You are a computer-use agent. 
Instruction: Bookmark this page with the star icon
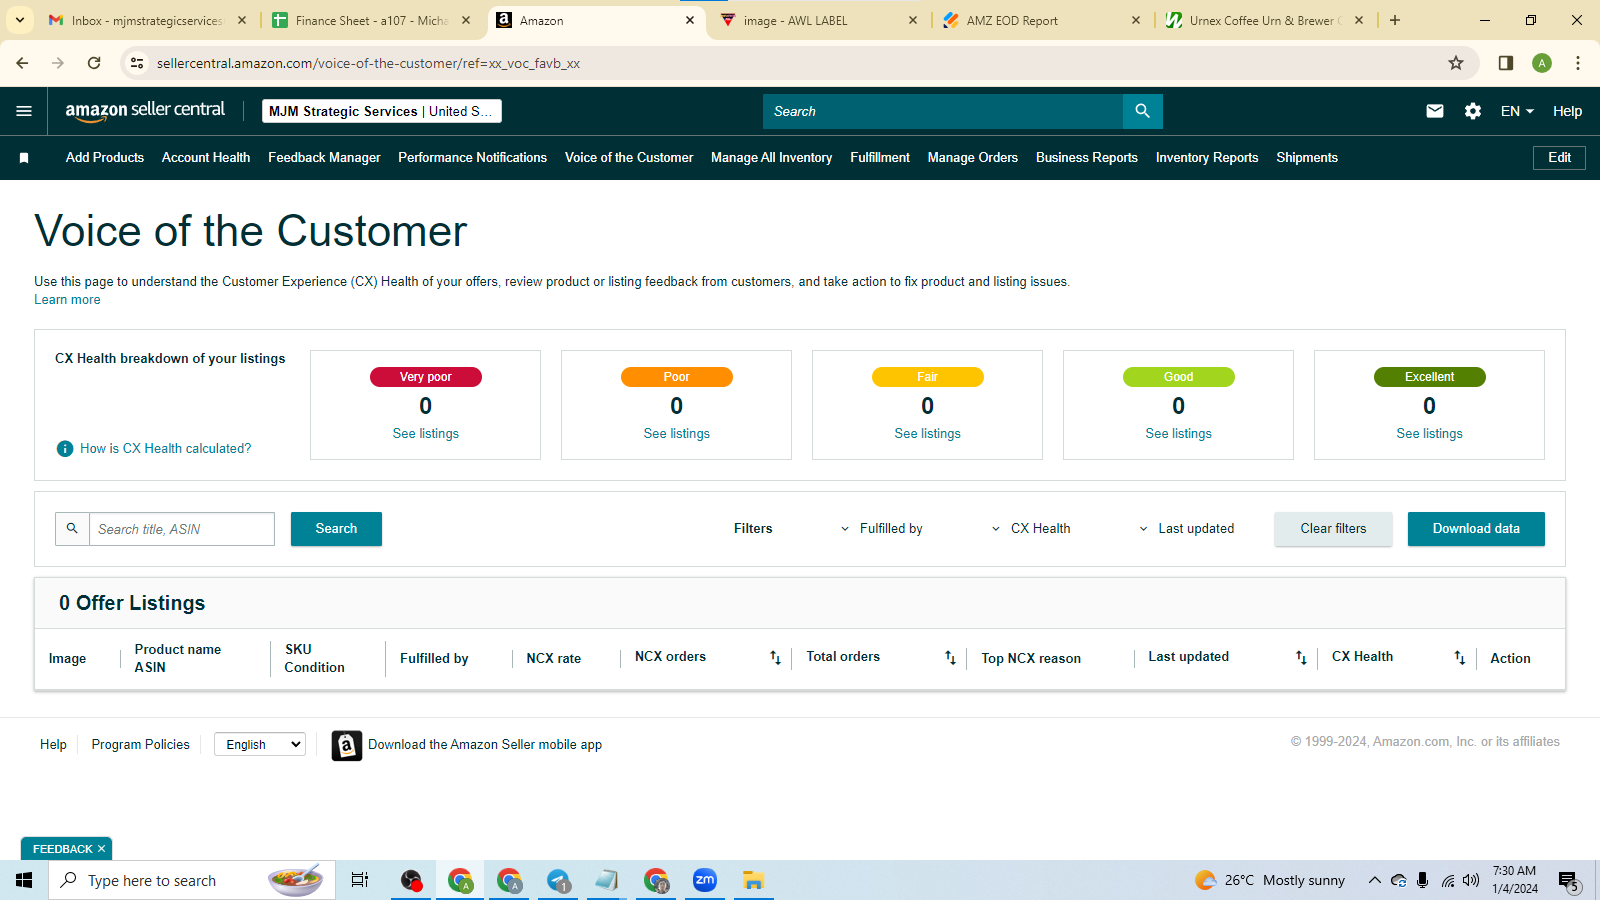tap(1456, 63)
